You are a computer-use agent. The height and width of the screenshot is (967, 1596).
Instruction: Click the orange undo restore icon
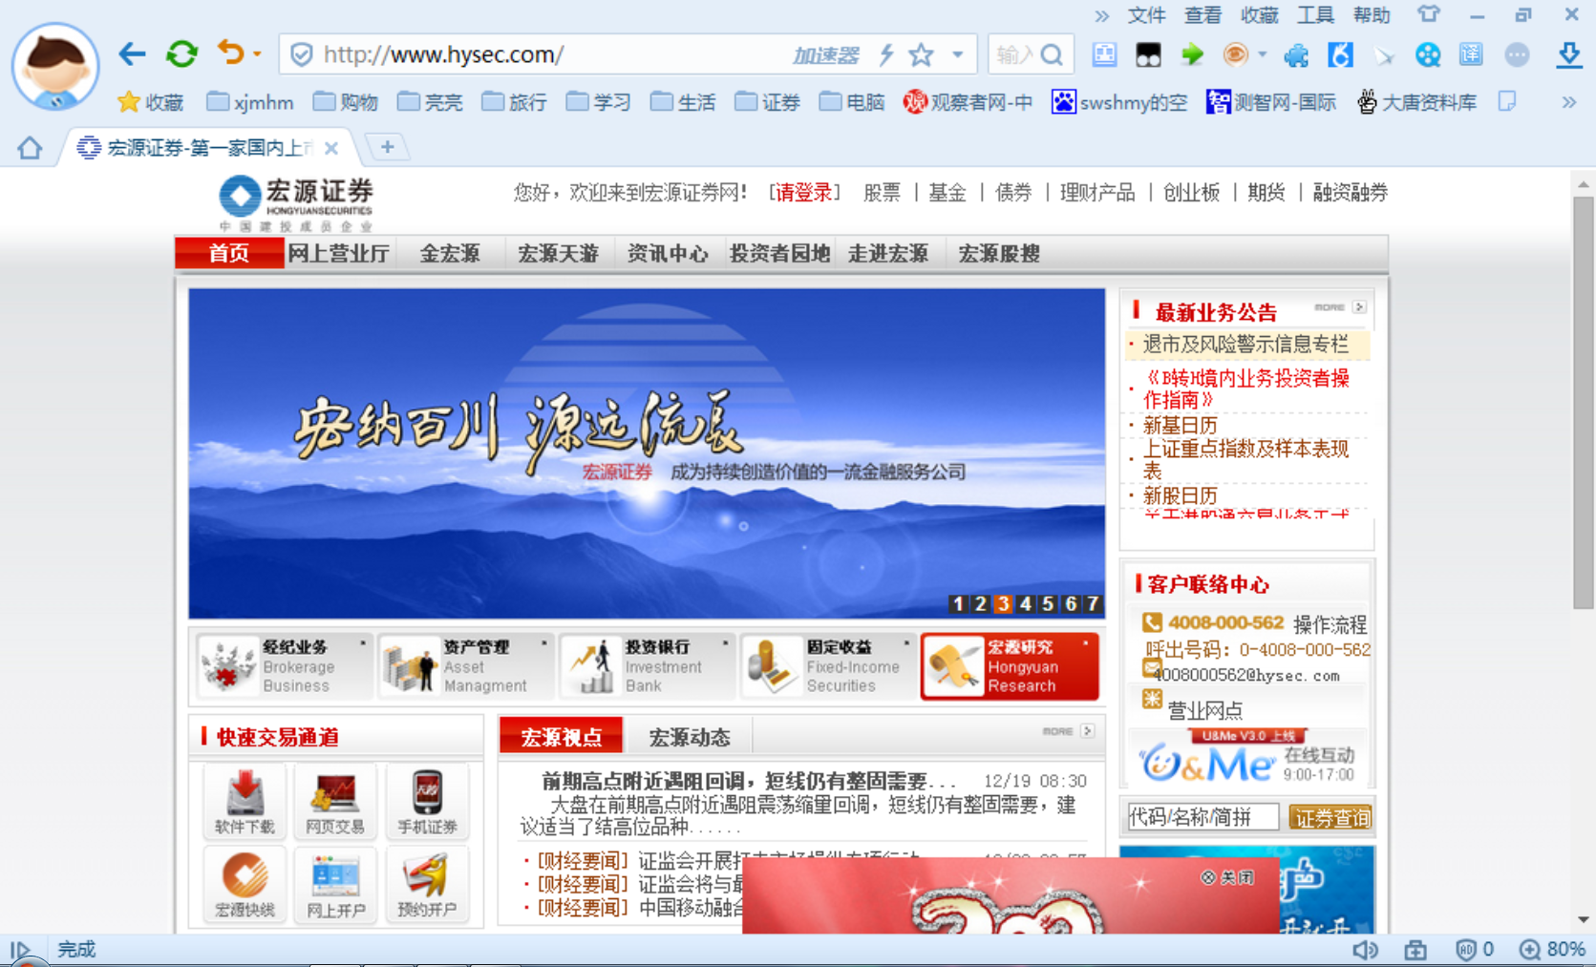pos(231,53)
